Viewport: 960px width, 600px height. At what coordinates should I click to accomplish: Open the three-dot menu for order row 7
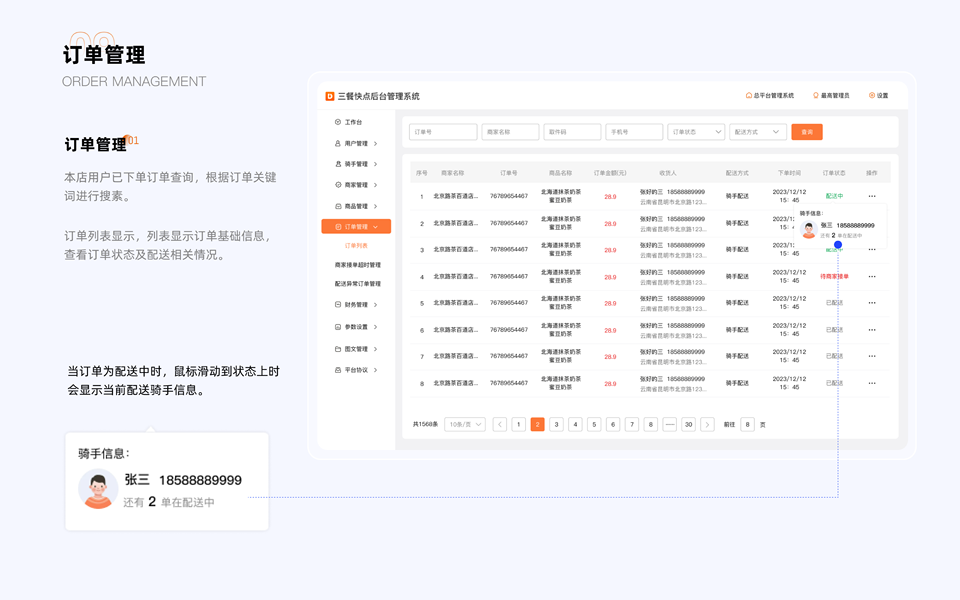click(x=872, y=356)
